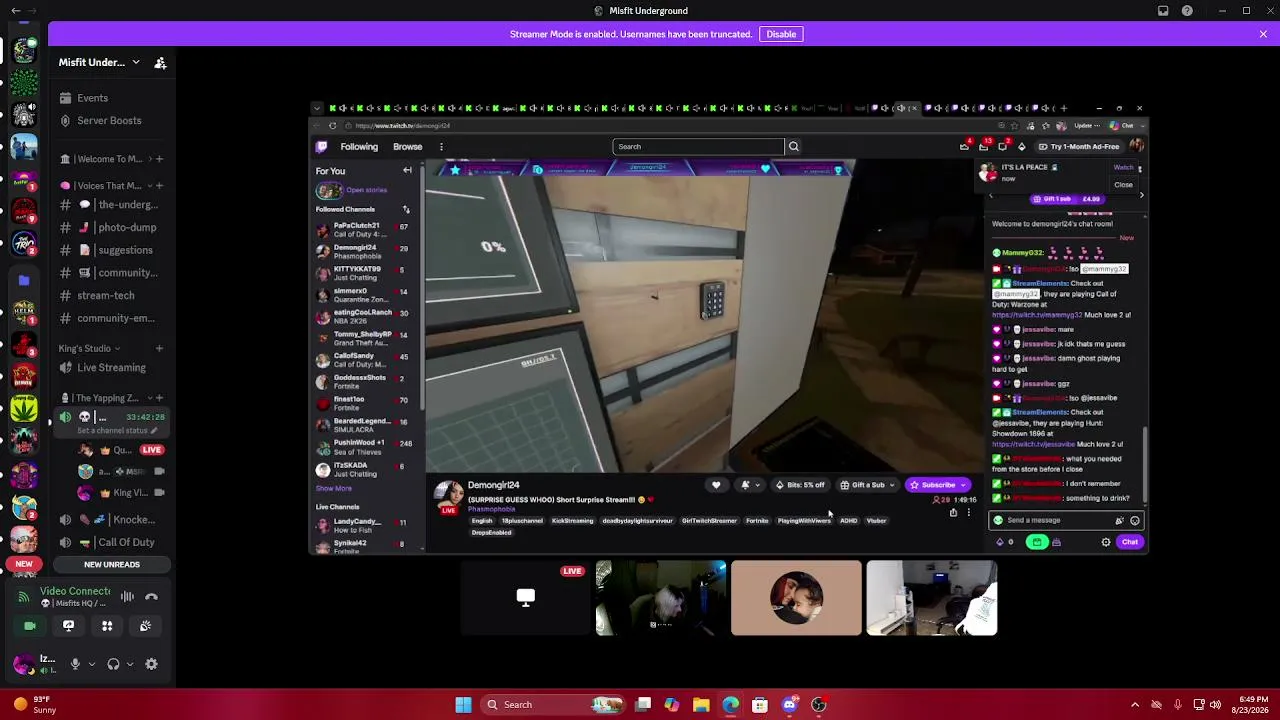Viewport: 1280px width, 720px height.
Task: Click the NEW UNREADS button
Action: pos(112,565)
